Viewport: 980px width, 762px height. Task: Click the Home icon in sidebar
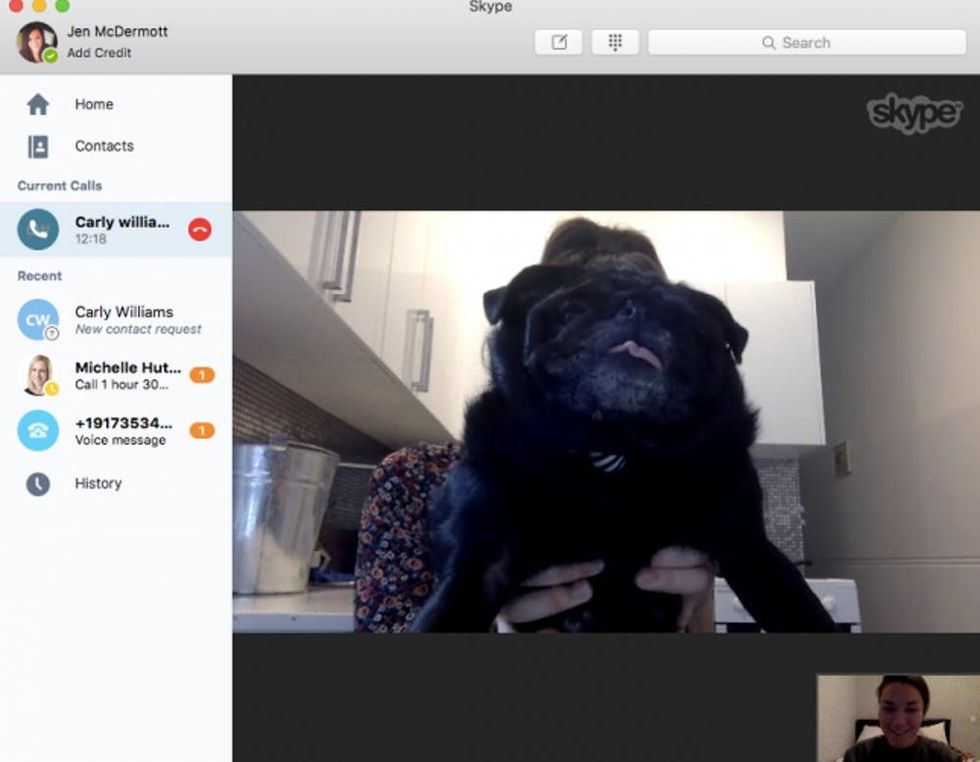click(38, 105)
